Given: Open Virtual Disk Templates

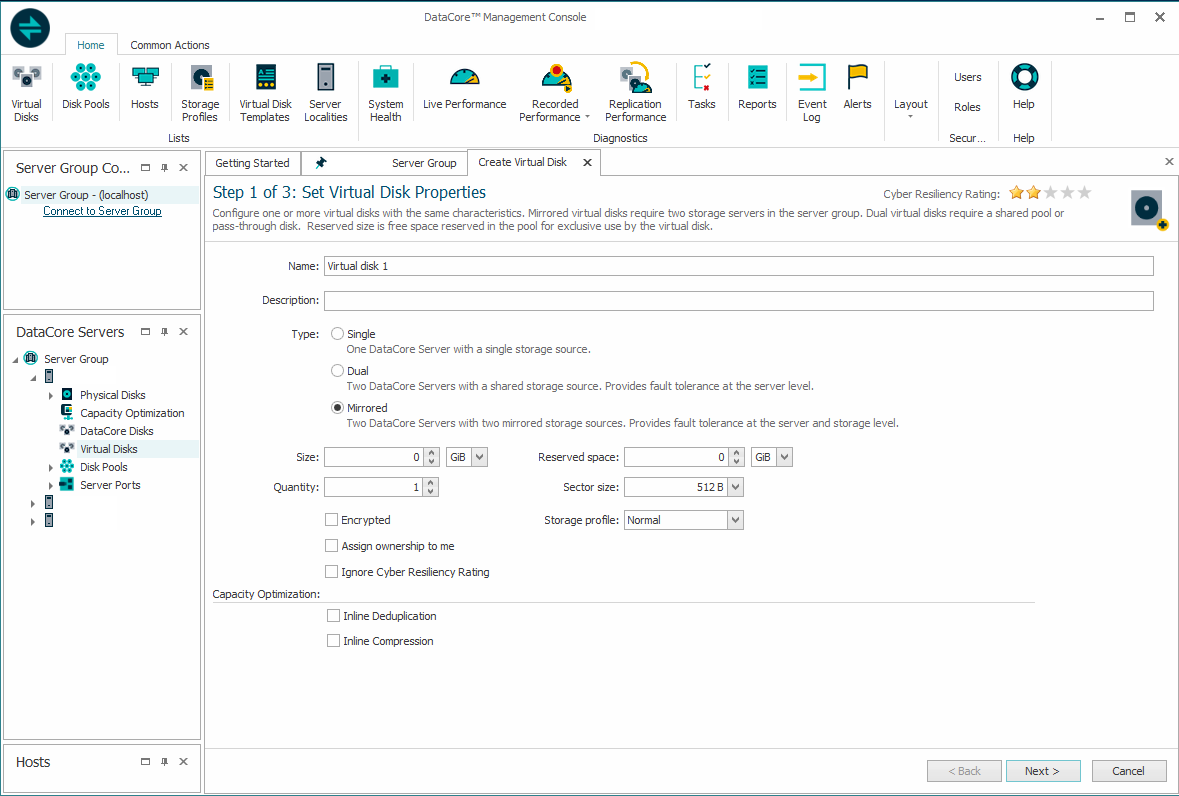Looking at the screenshot, I should point(265,93).
